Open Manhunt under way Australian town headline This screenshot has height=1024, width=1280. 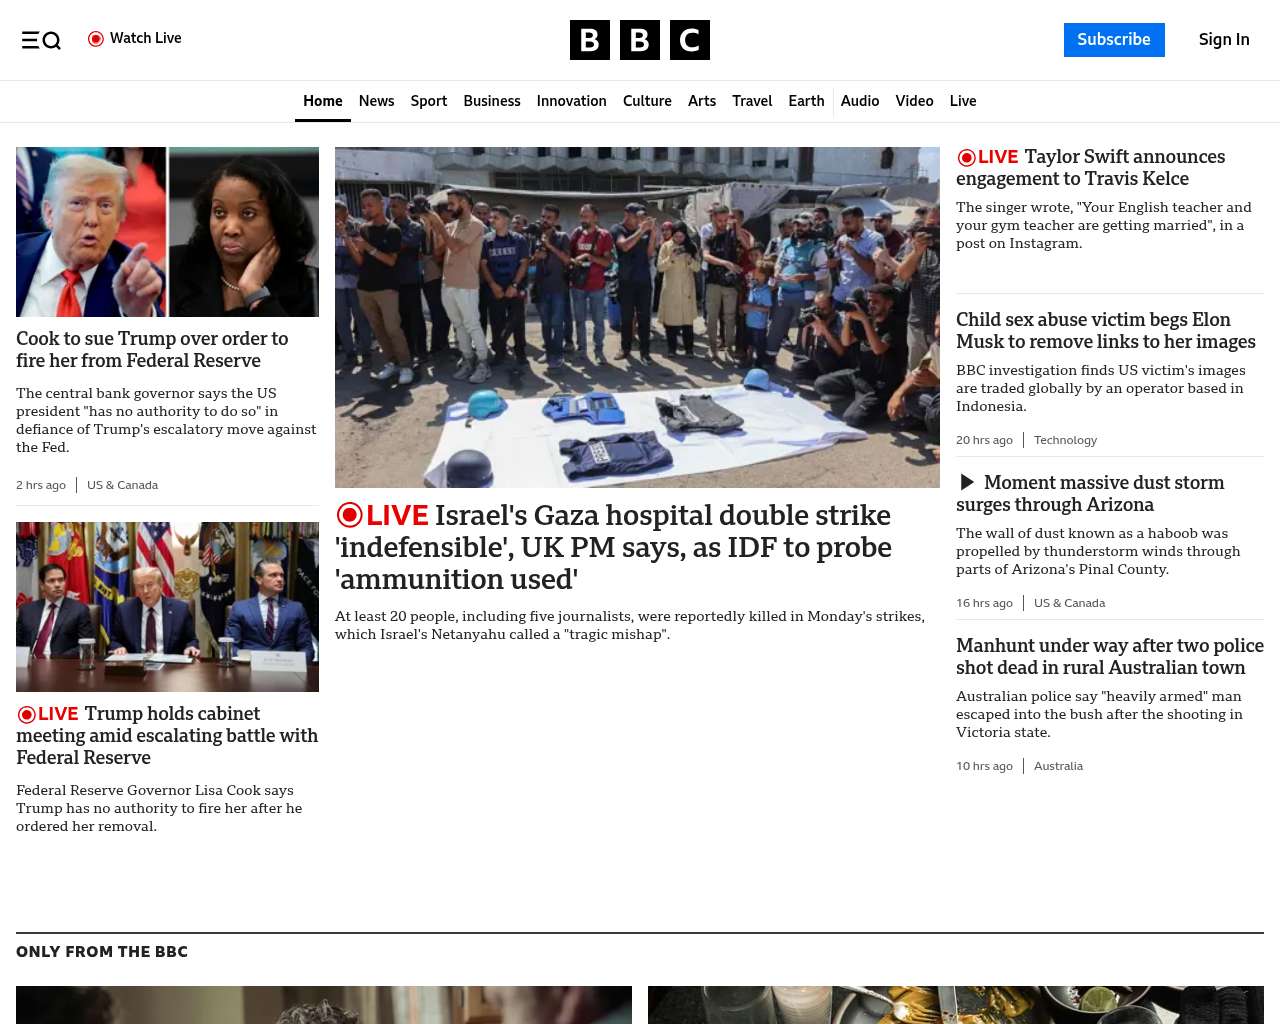[x=1110, y=657]
